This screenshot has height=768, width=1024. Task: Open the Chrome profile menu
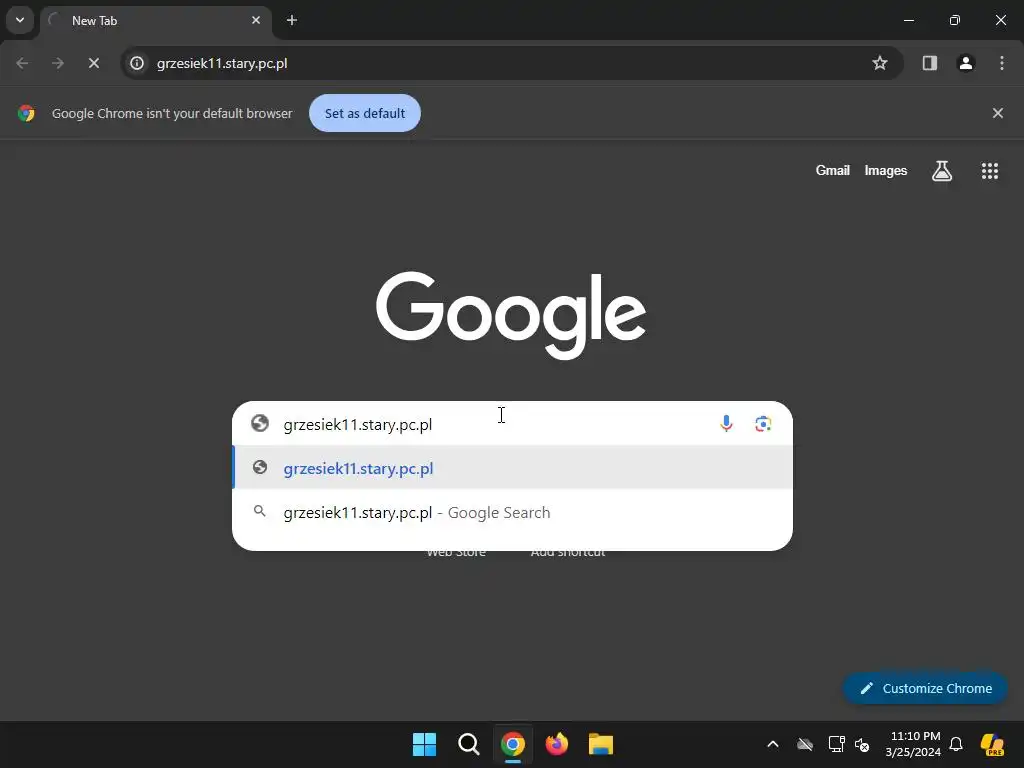(966, 63)
